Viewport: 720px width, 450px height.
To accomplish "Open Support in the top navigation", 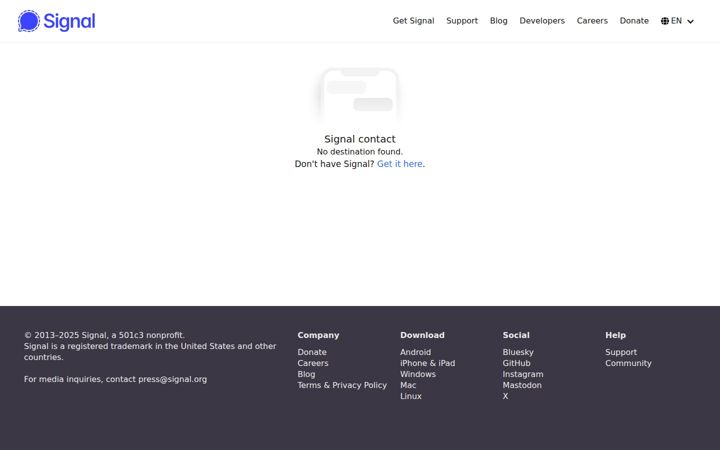I will point(462,21).
